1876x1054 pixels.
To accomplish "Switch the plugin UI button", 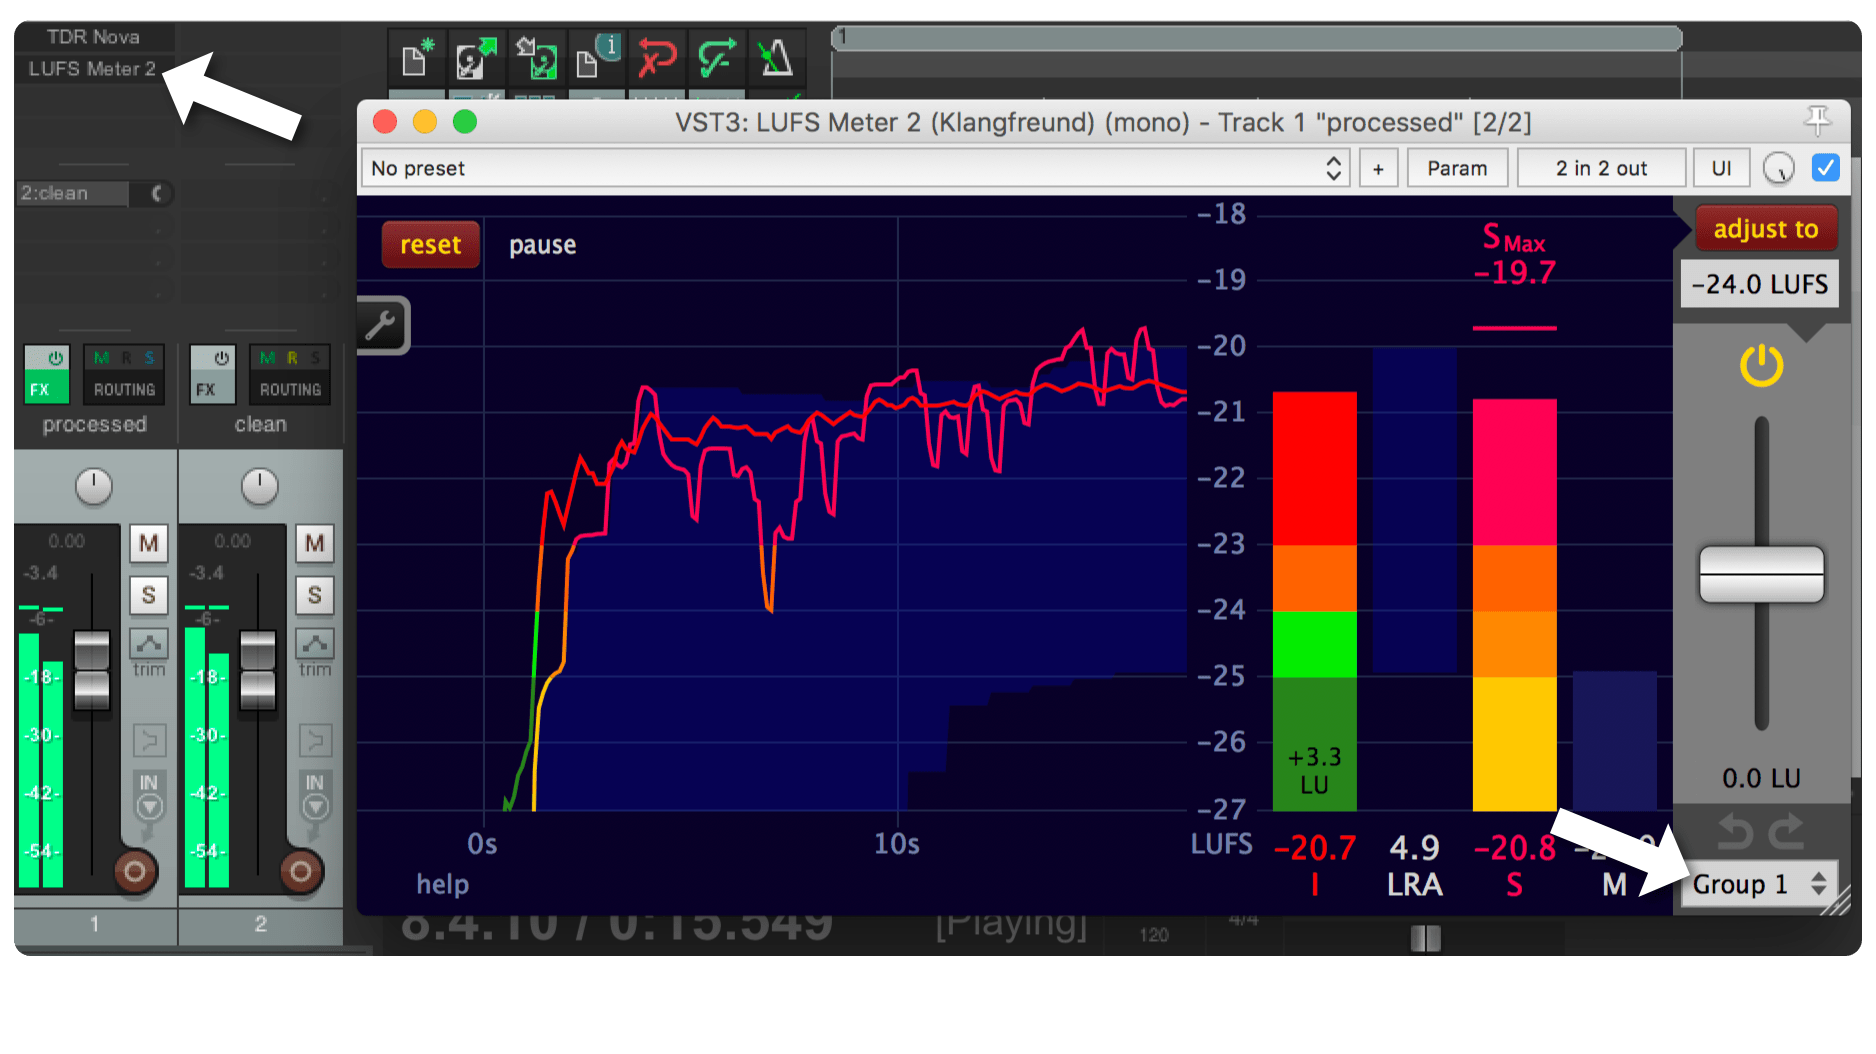I will 1721,168.
